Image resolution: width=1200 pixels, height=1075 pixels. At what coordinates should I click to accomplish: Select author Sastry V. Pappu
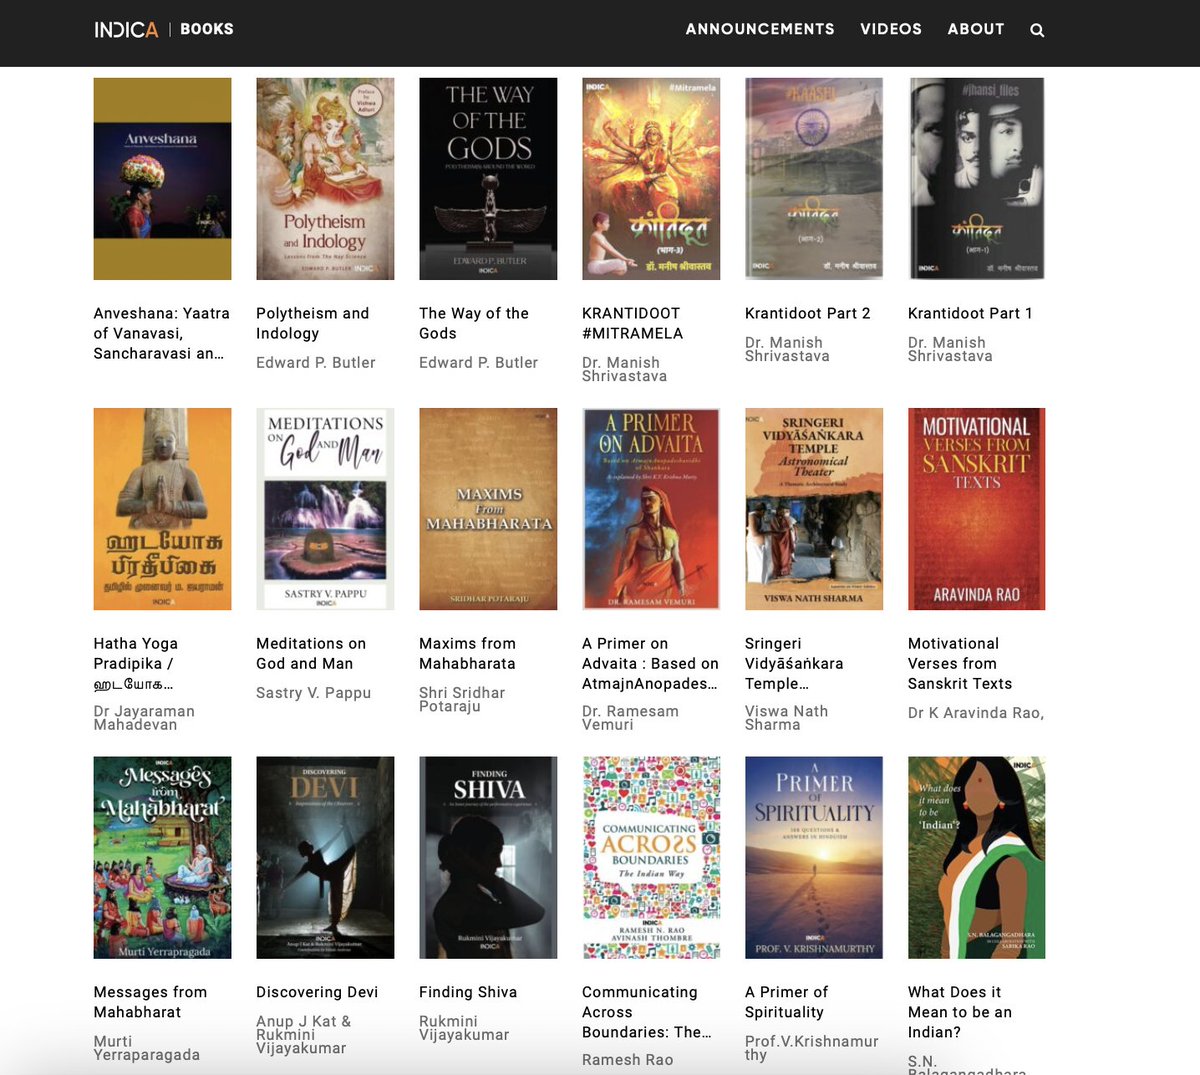(x=314, y=693)
